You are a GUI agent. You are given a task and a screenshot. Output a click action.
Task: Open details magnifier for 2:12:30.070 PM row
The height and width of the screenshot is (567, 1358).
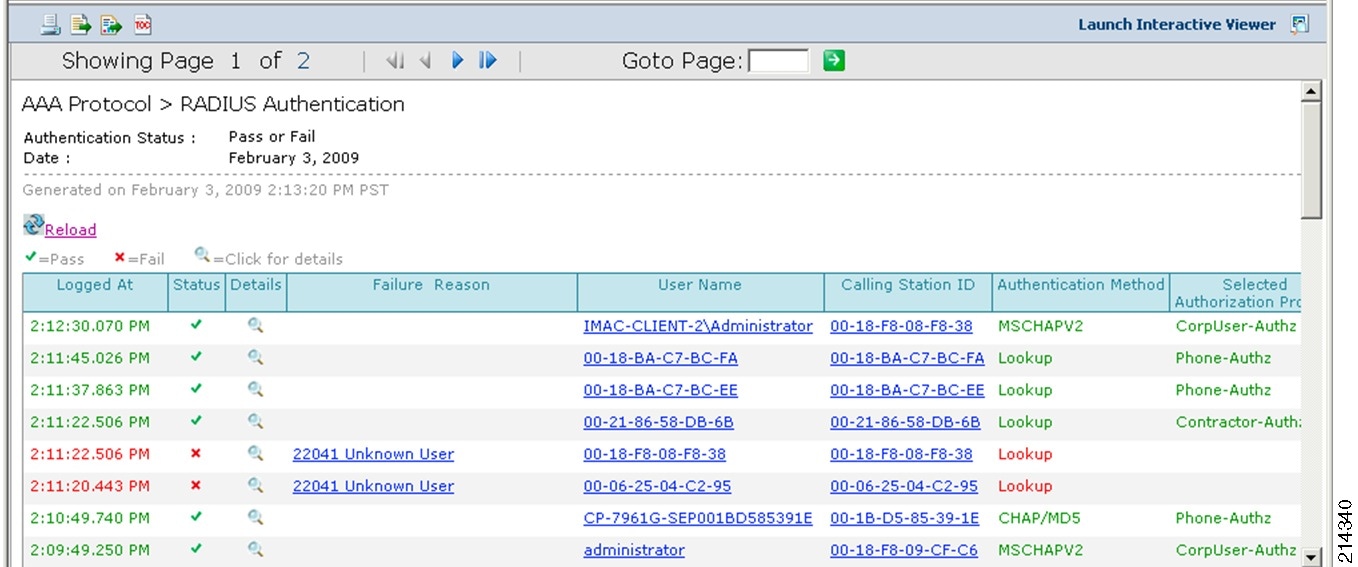(255, 325)
